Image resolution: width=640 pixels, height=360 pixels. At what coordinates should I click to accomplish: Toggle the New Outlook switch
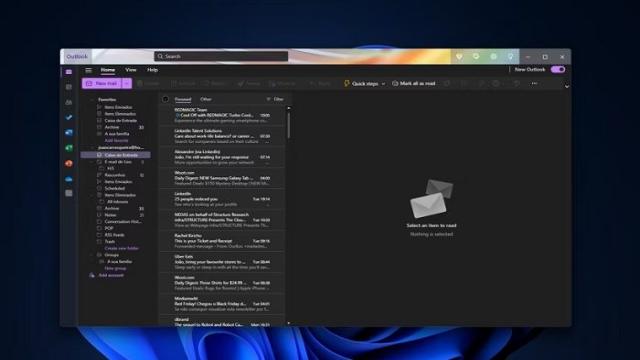(558, 69)
